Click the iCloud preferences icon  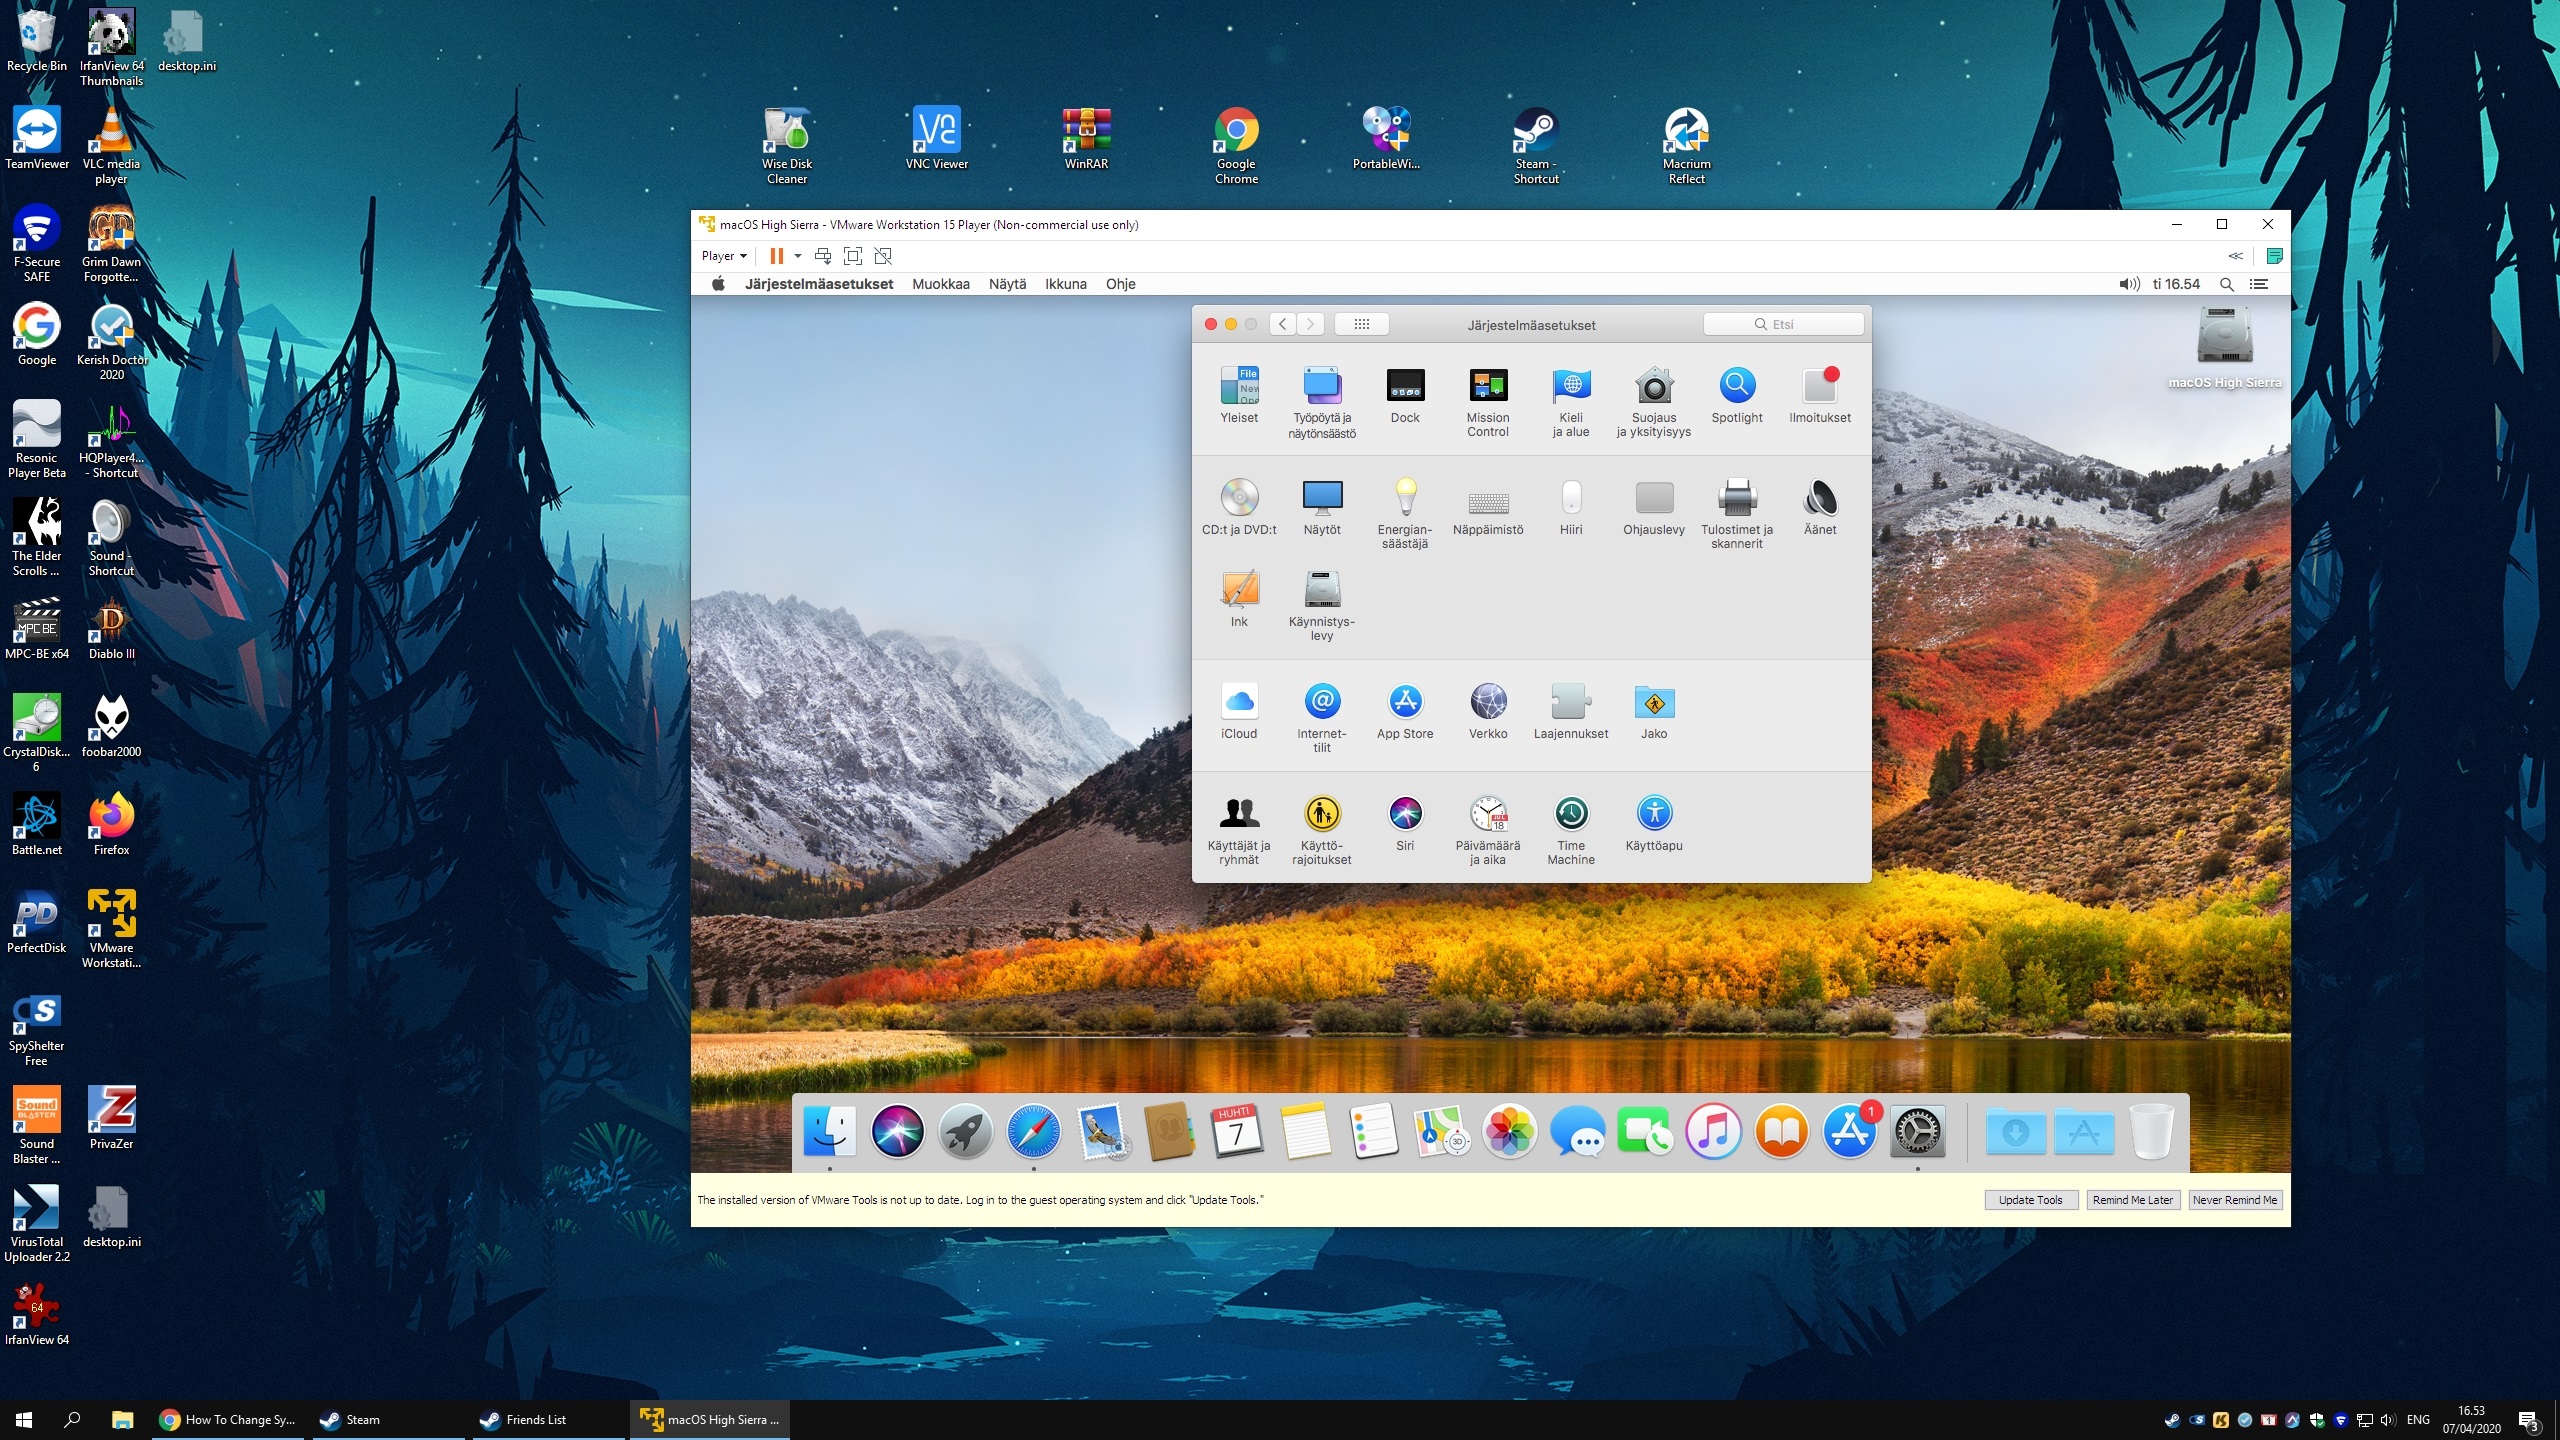[x=1238, y=702]
